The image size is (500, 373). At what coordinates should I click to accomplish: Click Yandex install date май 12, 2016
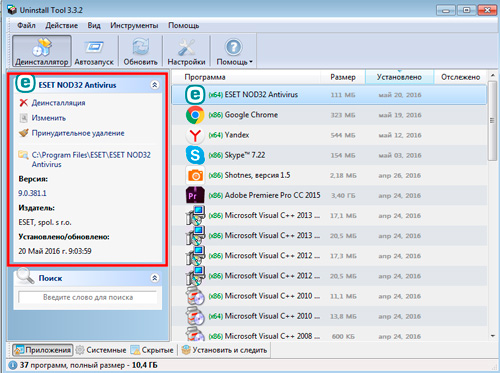coord(400,135)
